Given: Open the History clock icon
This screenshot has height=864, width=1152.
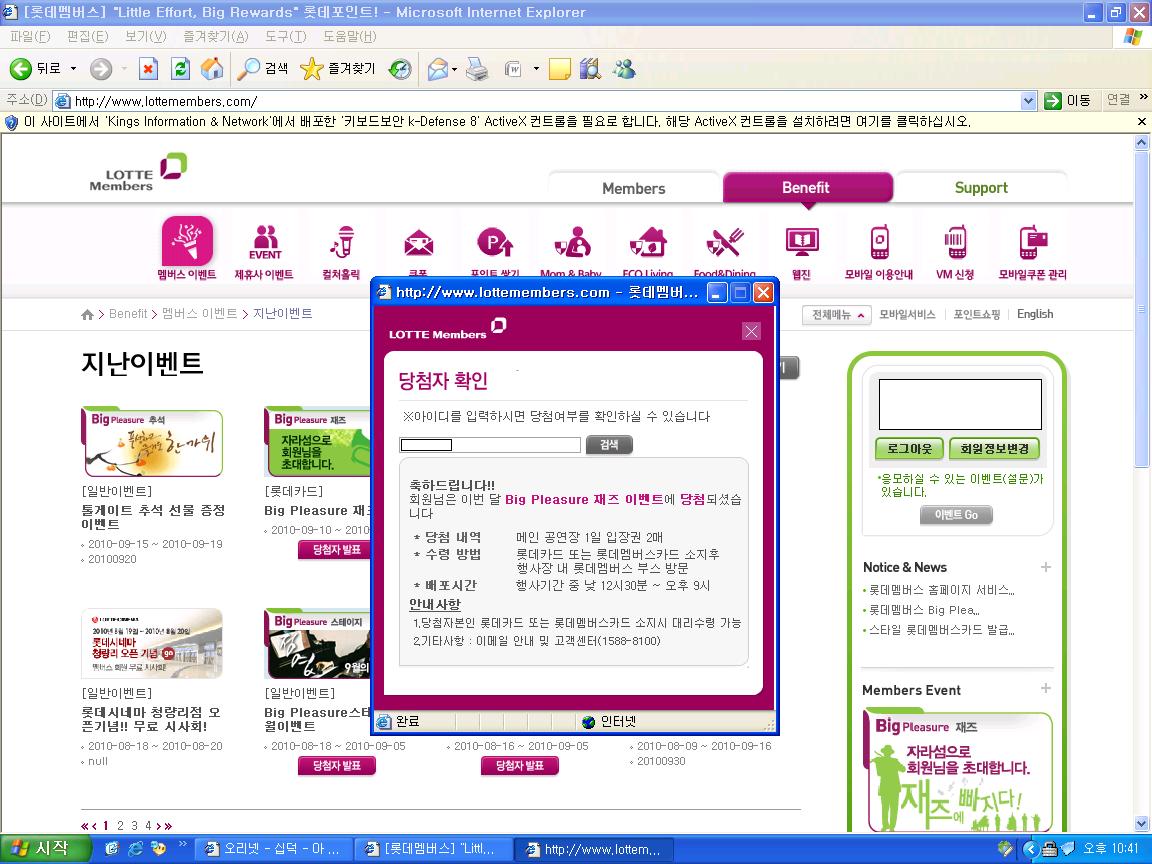Looking at the screenshot, I should point(400,69).
